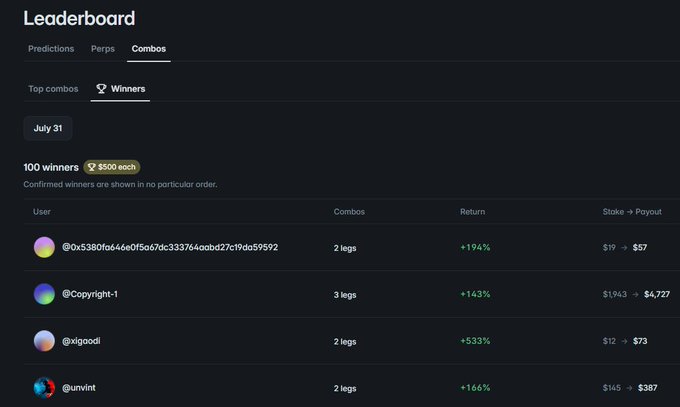
Task: Click the $73 payout value
Action: [x=640, y=341]
